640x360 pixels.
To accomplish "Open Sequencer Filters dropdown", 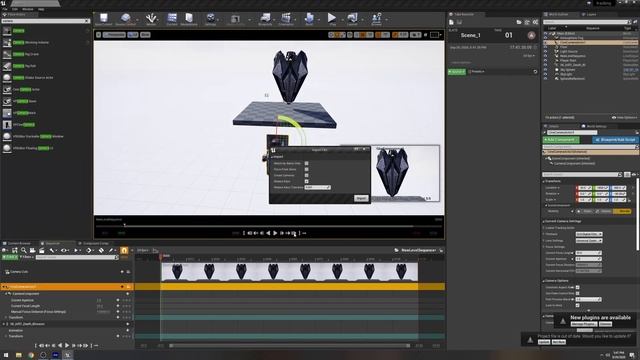I will [27, 257].
